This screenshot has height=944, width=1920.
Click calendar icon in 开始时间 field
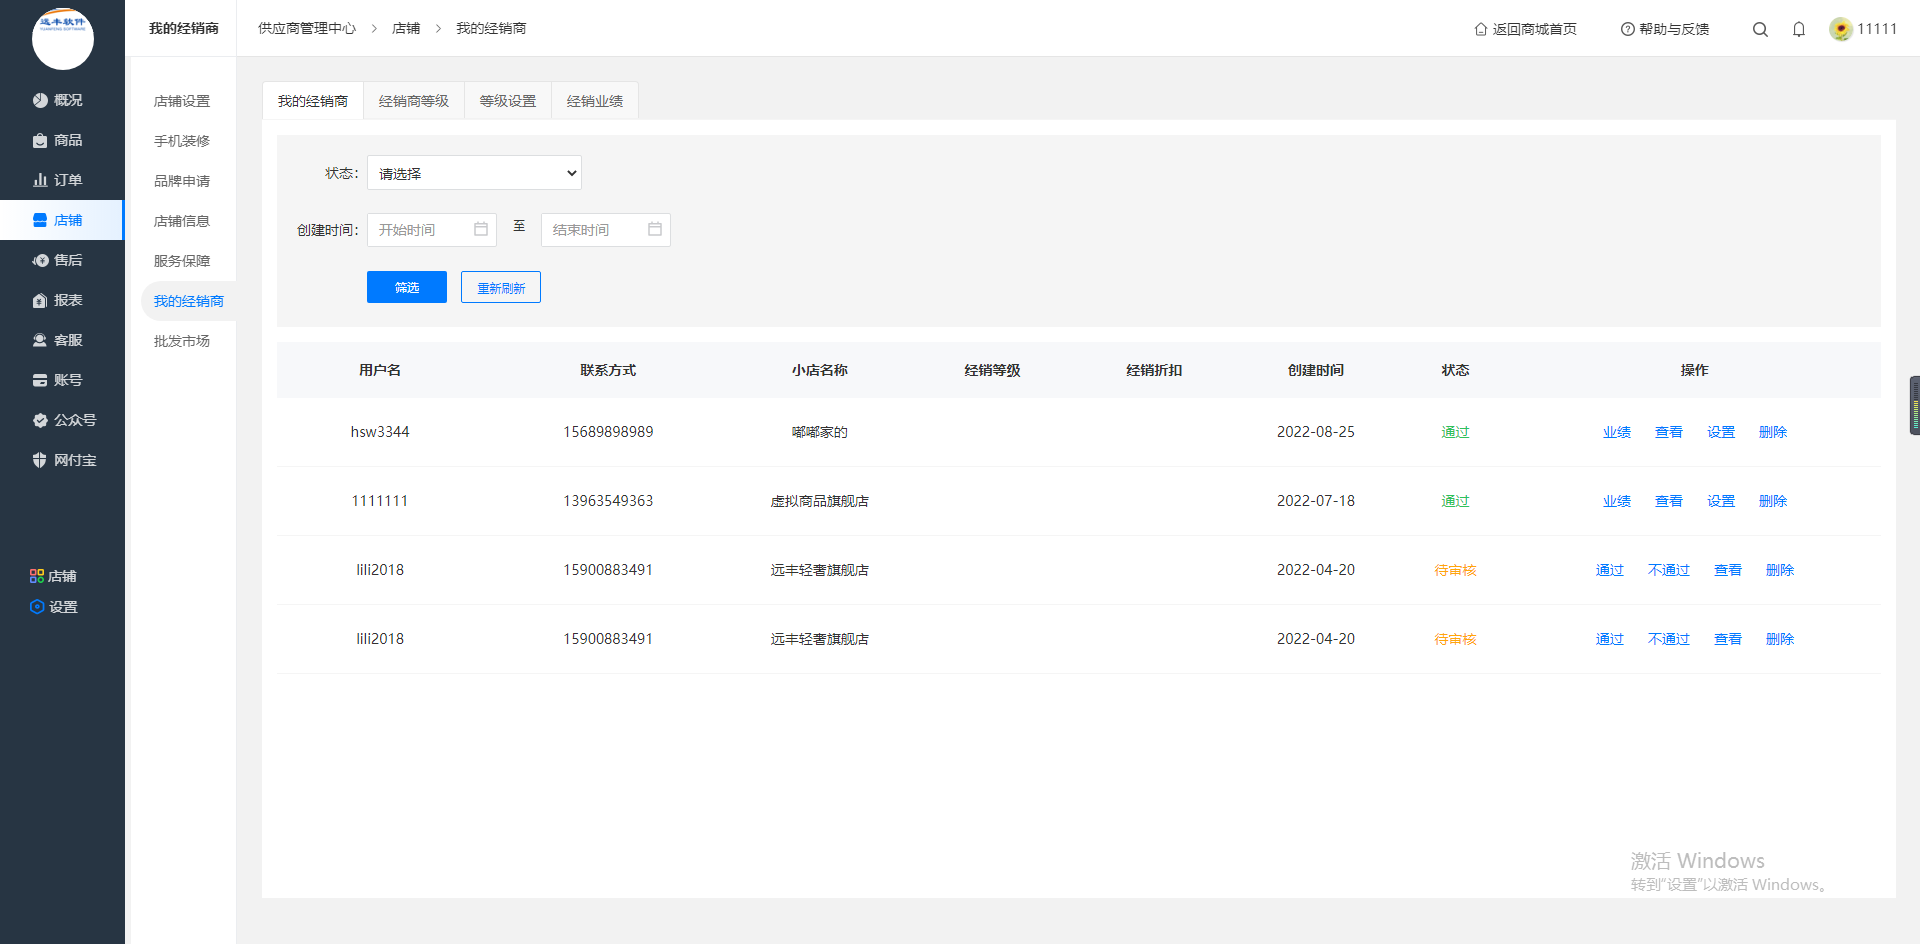tap(481, 229)
